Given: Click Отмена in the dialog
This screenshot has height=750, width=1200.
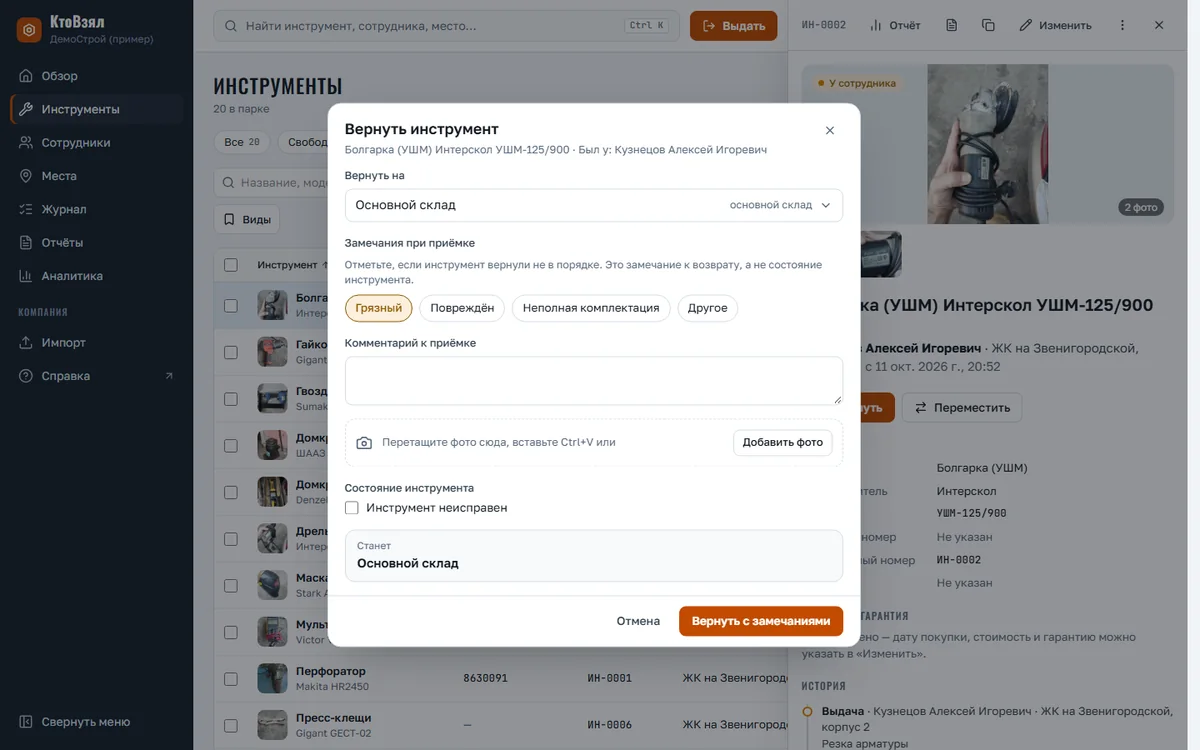Looking at the screenshot, I should (638, 621).
